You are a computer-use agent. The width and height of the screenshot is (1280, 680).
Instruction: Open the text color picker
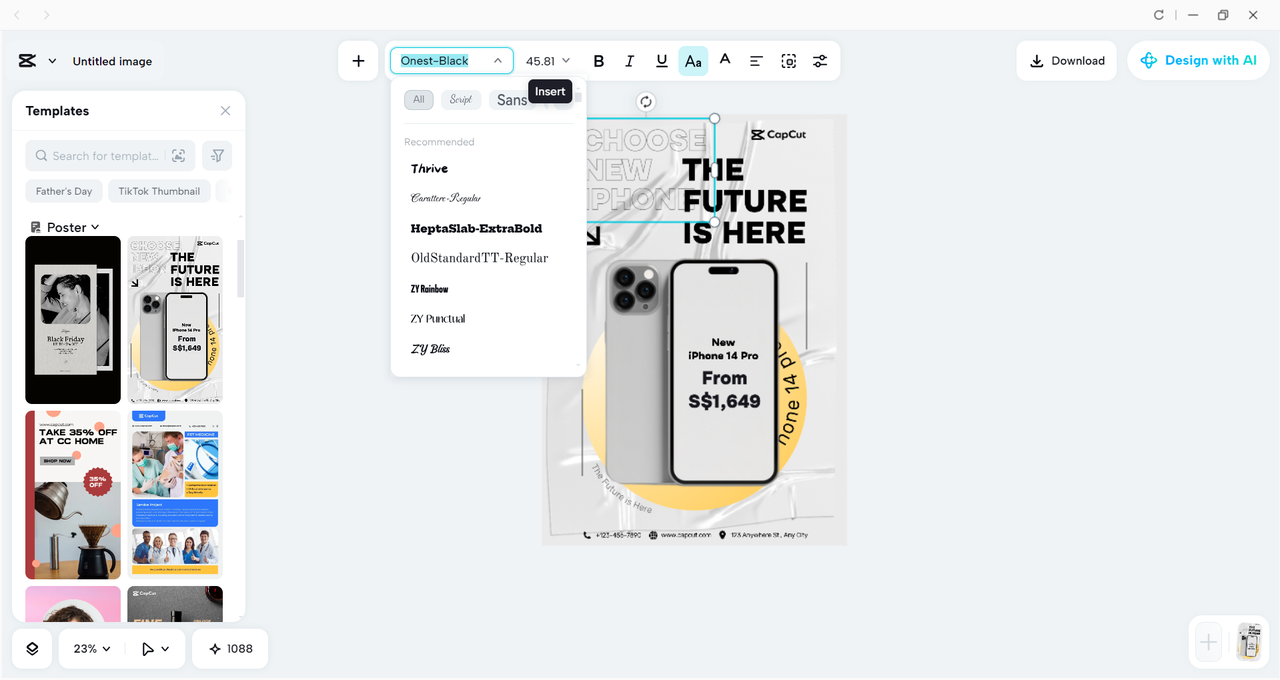[725, 61]
